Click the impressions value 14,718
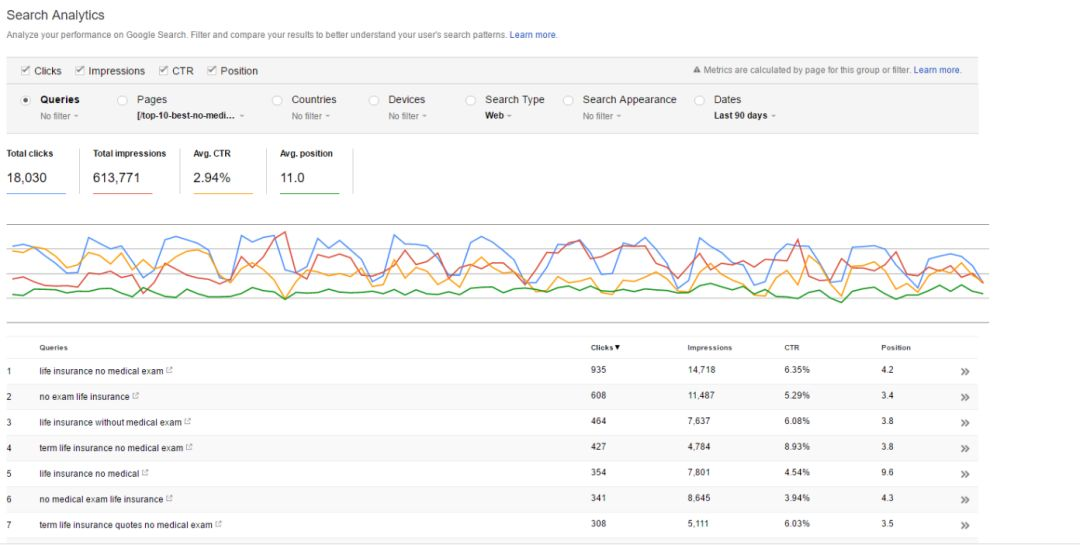Image resolution: width=1080 pixels, height=545 pixels. pos(701,370)
